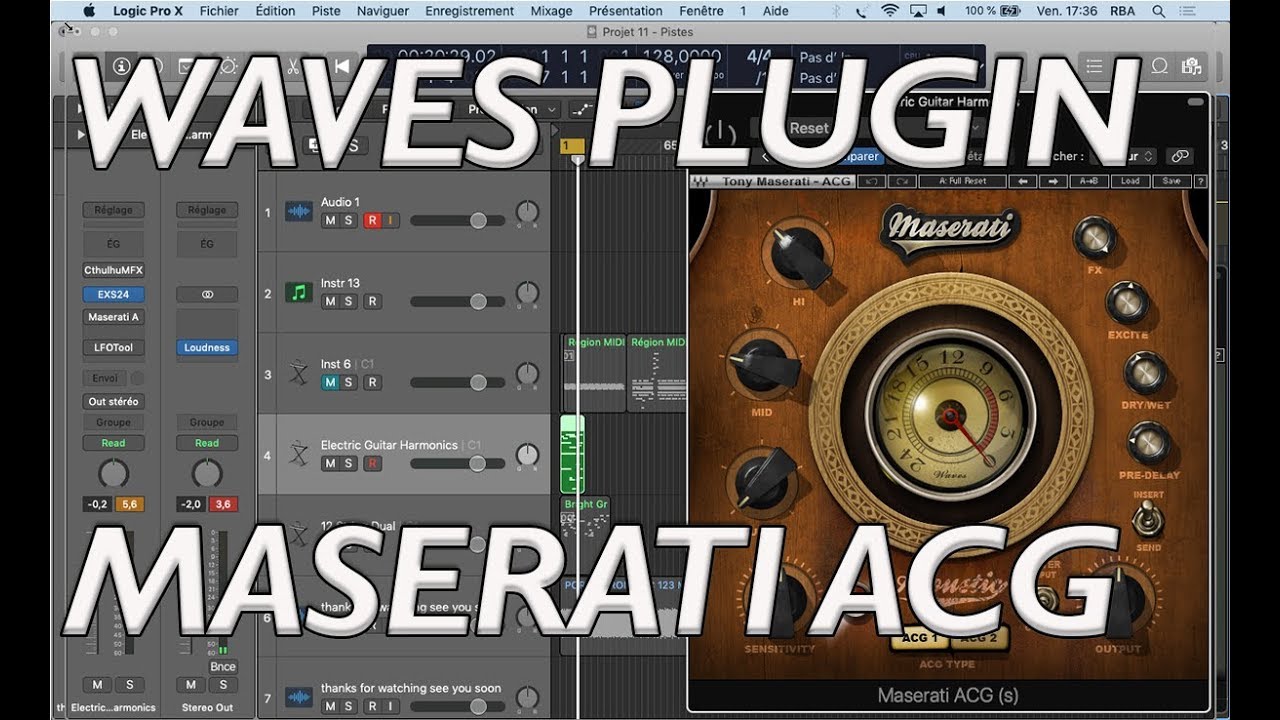Open the Mixage menu
Viewport: 1280px width, 720px height.
coord(551,11)
